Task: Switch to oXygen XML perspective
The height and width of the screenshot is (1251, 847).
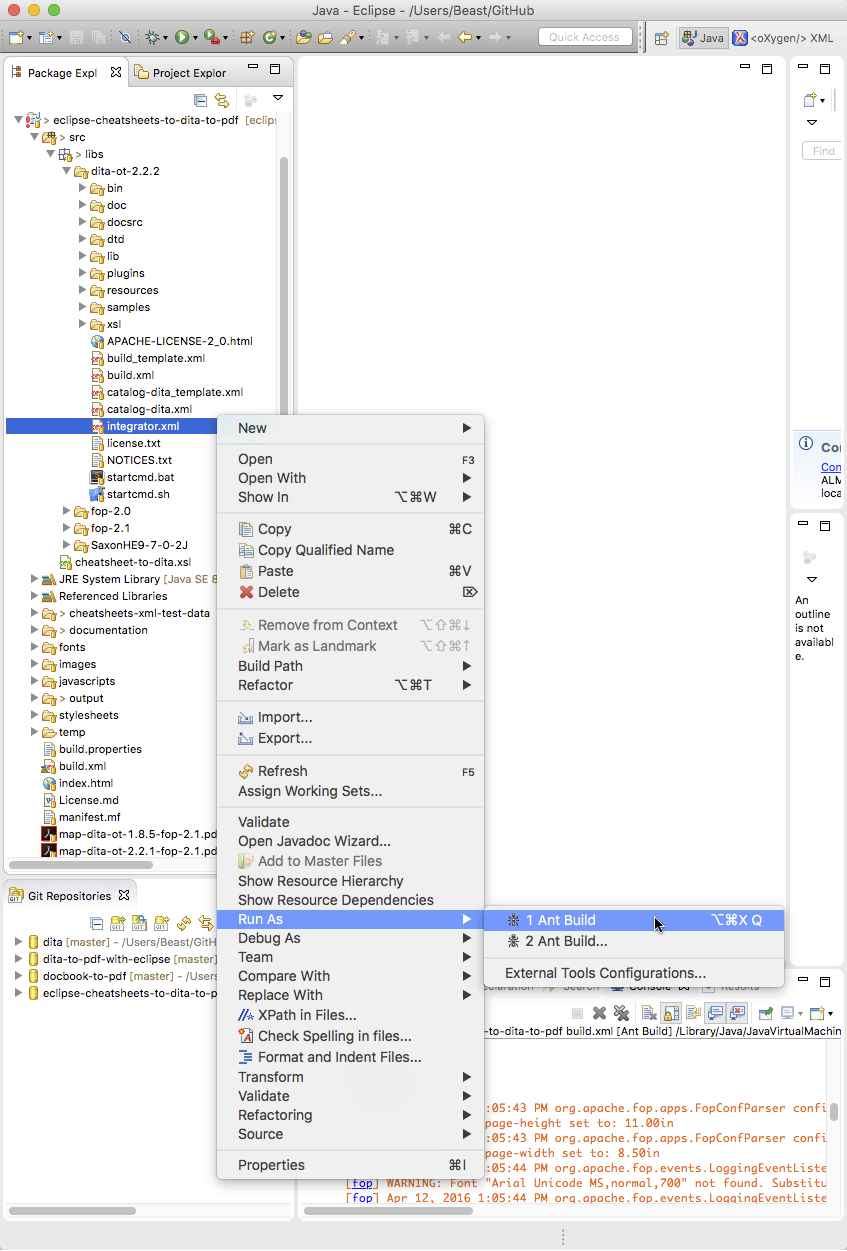Action: [x=782, y=38]
